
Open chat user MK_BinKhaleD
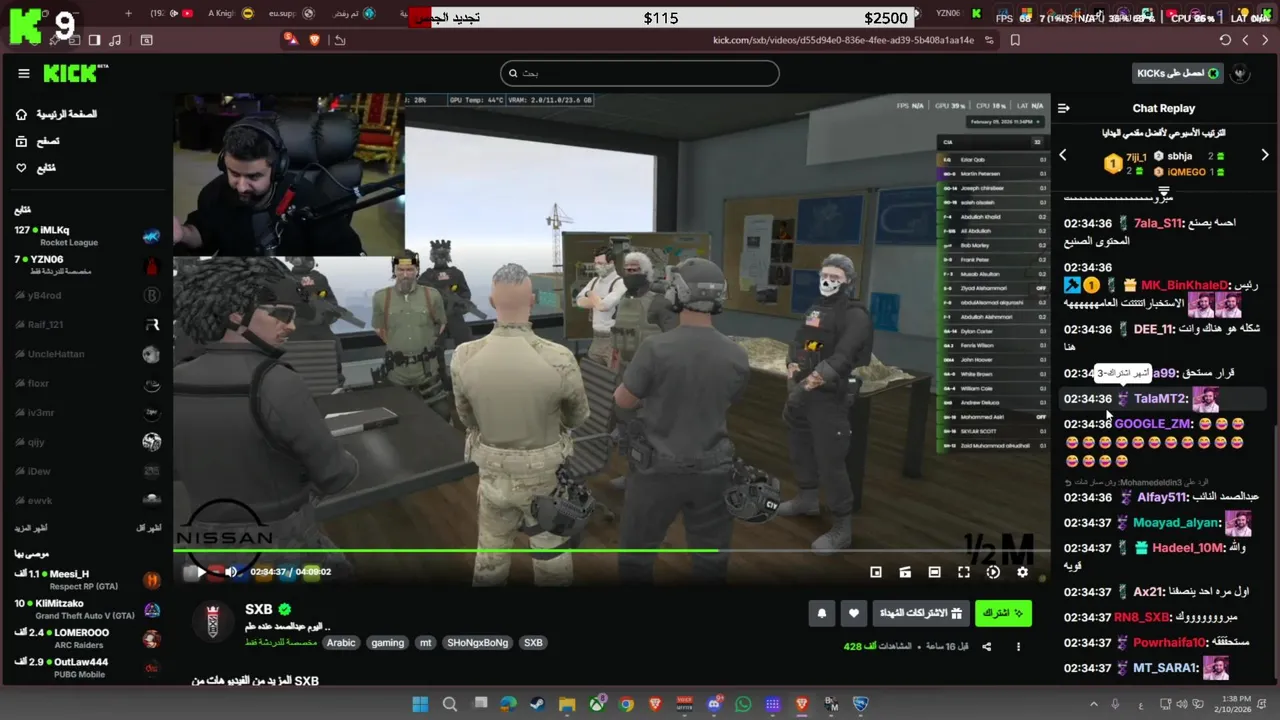tap(1183, 285)
